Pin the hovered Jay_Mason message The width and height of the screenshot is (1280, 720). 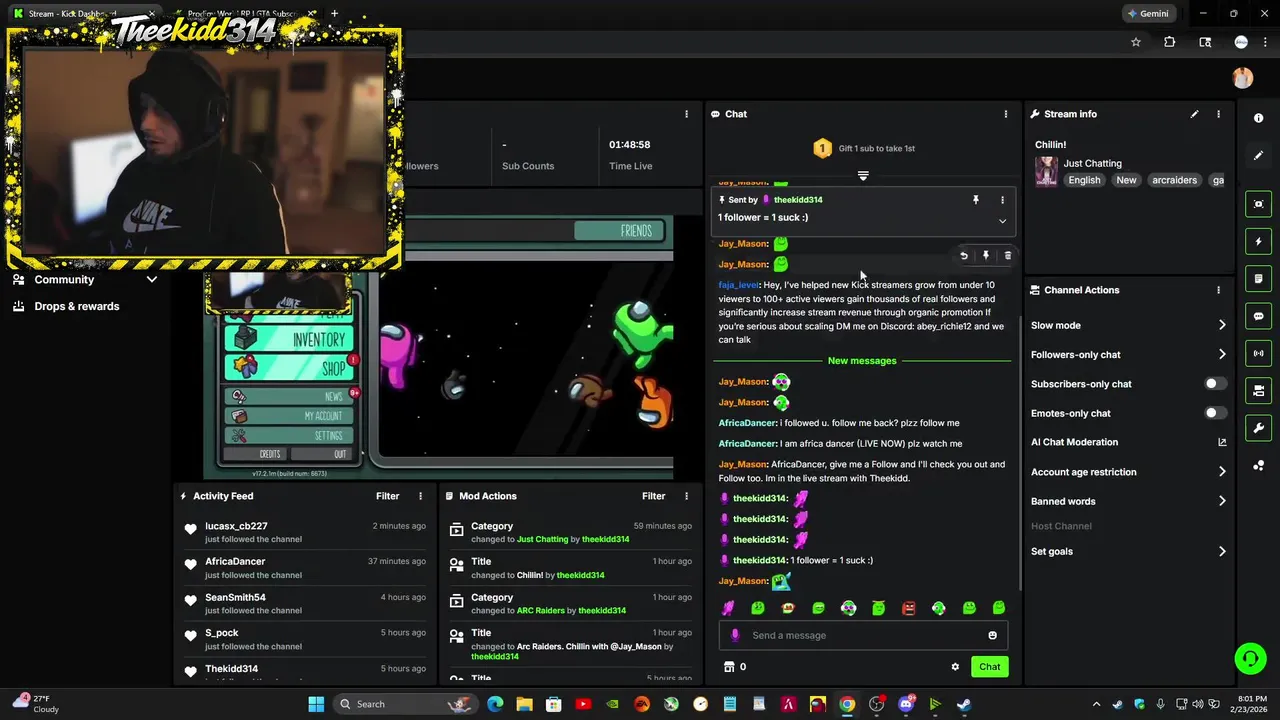coord(986,256)
